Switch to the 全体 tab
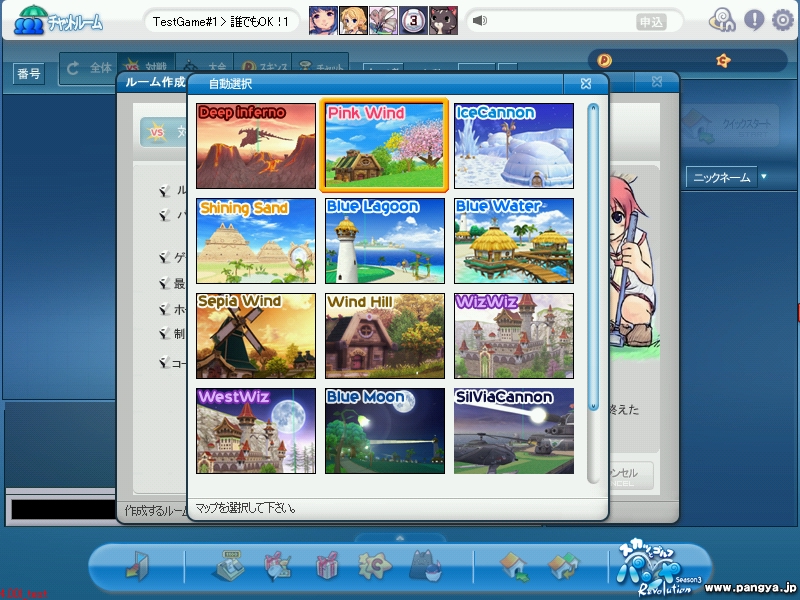800x600 pixels. (88, 68)
